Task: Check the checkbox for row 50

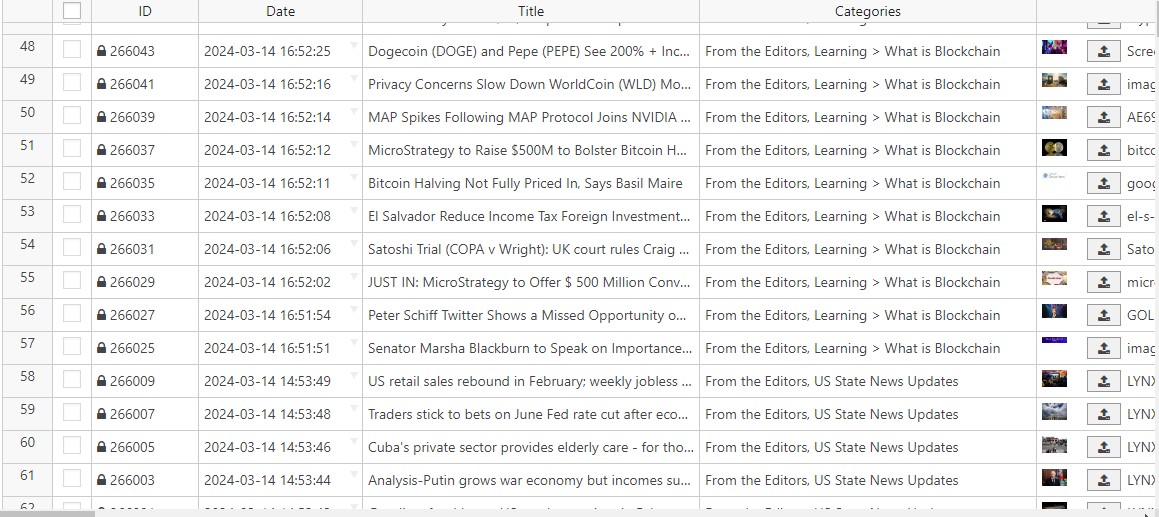Action: coord(72,117)
